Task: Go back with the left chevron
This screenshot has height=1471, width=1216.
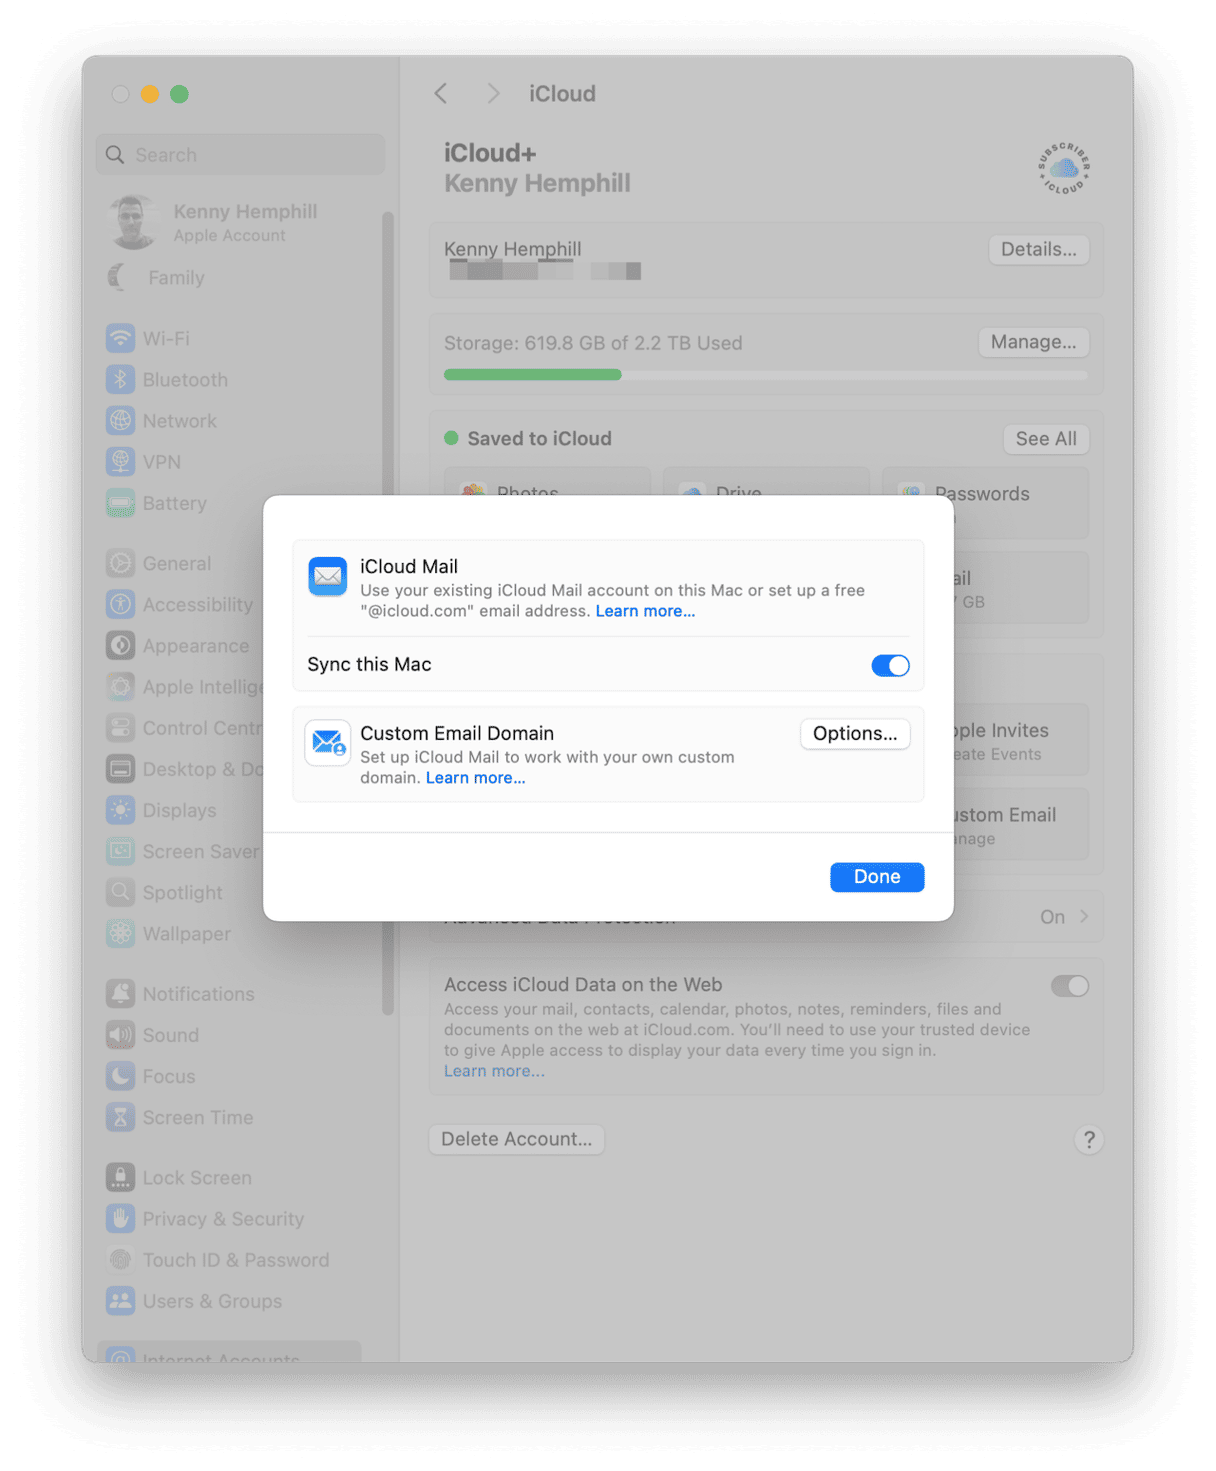Action: tap(441, 94)
